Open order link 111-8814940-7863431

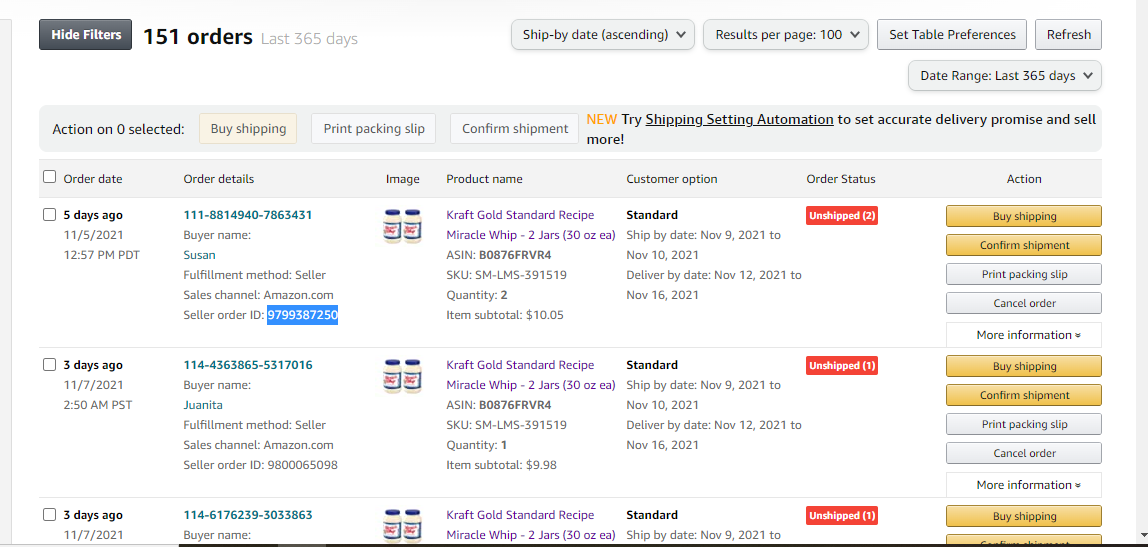pyautogui.click(x=247, y=215)
